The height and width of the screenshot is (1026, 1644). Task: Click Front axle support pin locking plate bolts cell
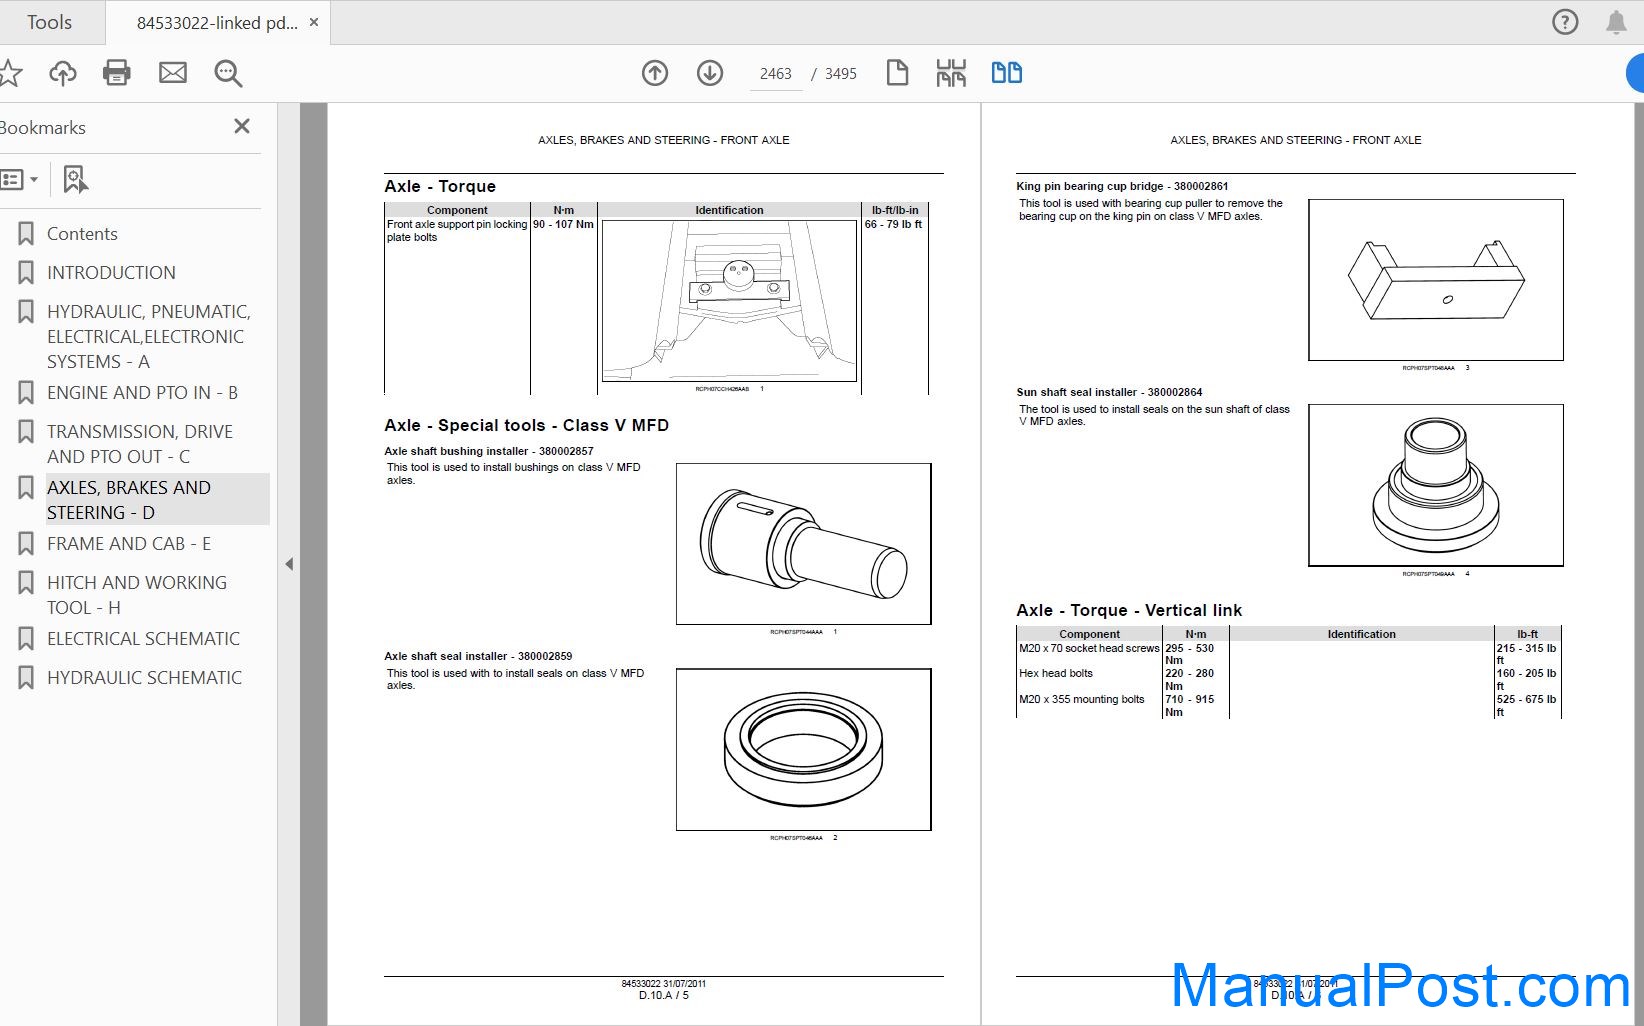[x=457, y=231]
